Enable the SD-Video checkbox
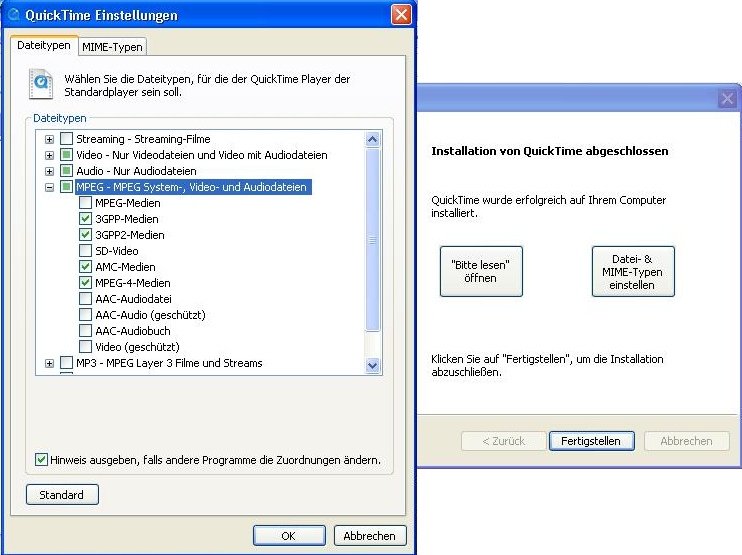This screenshot has height=555, width=742. coord(85,251)
